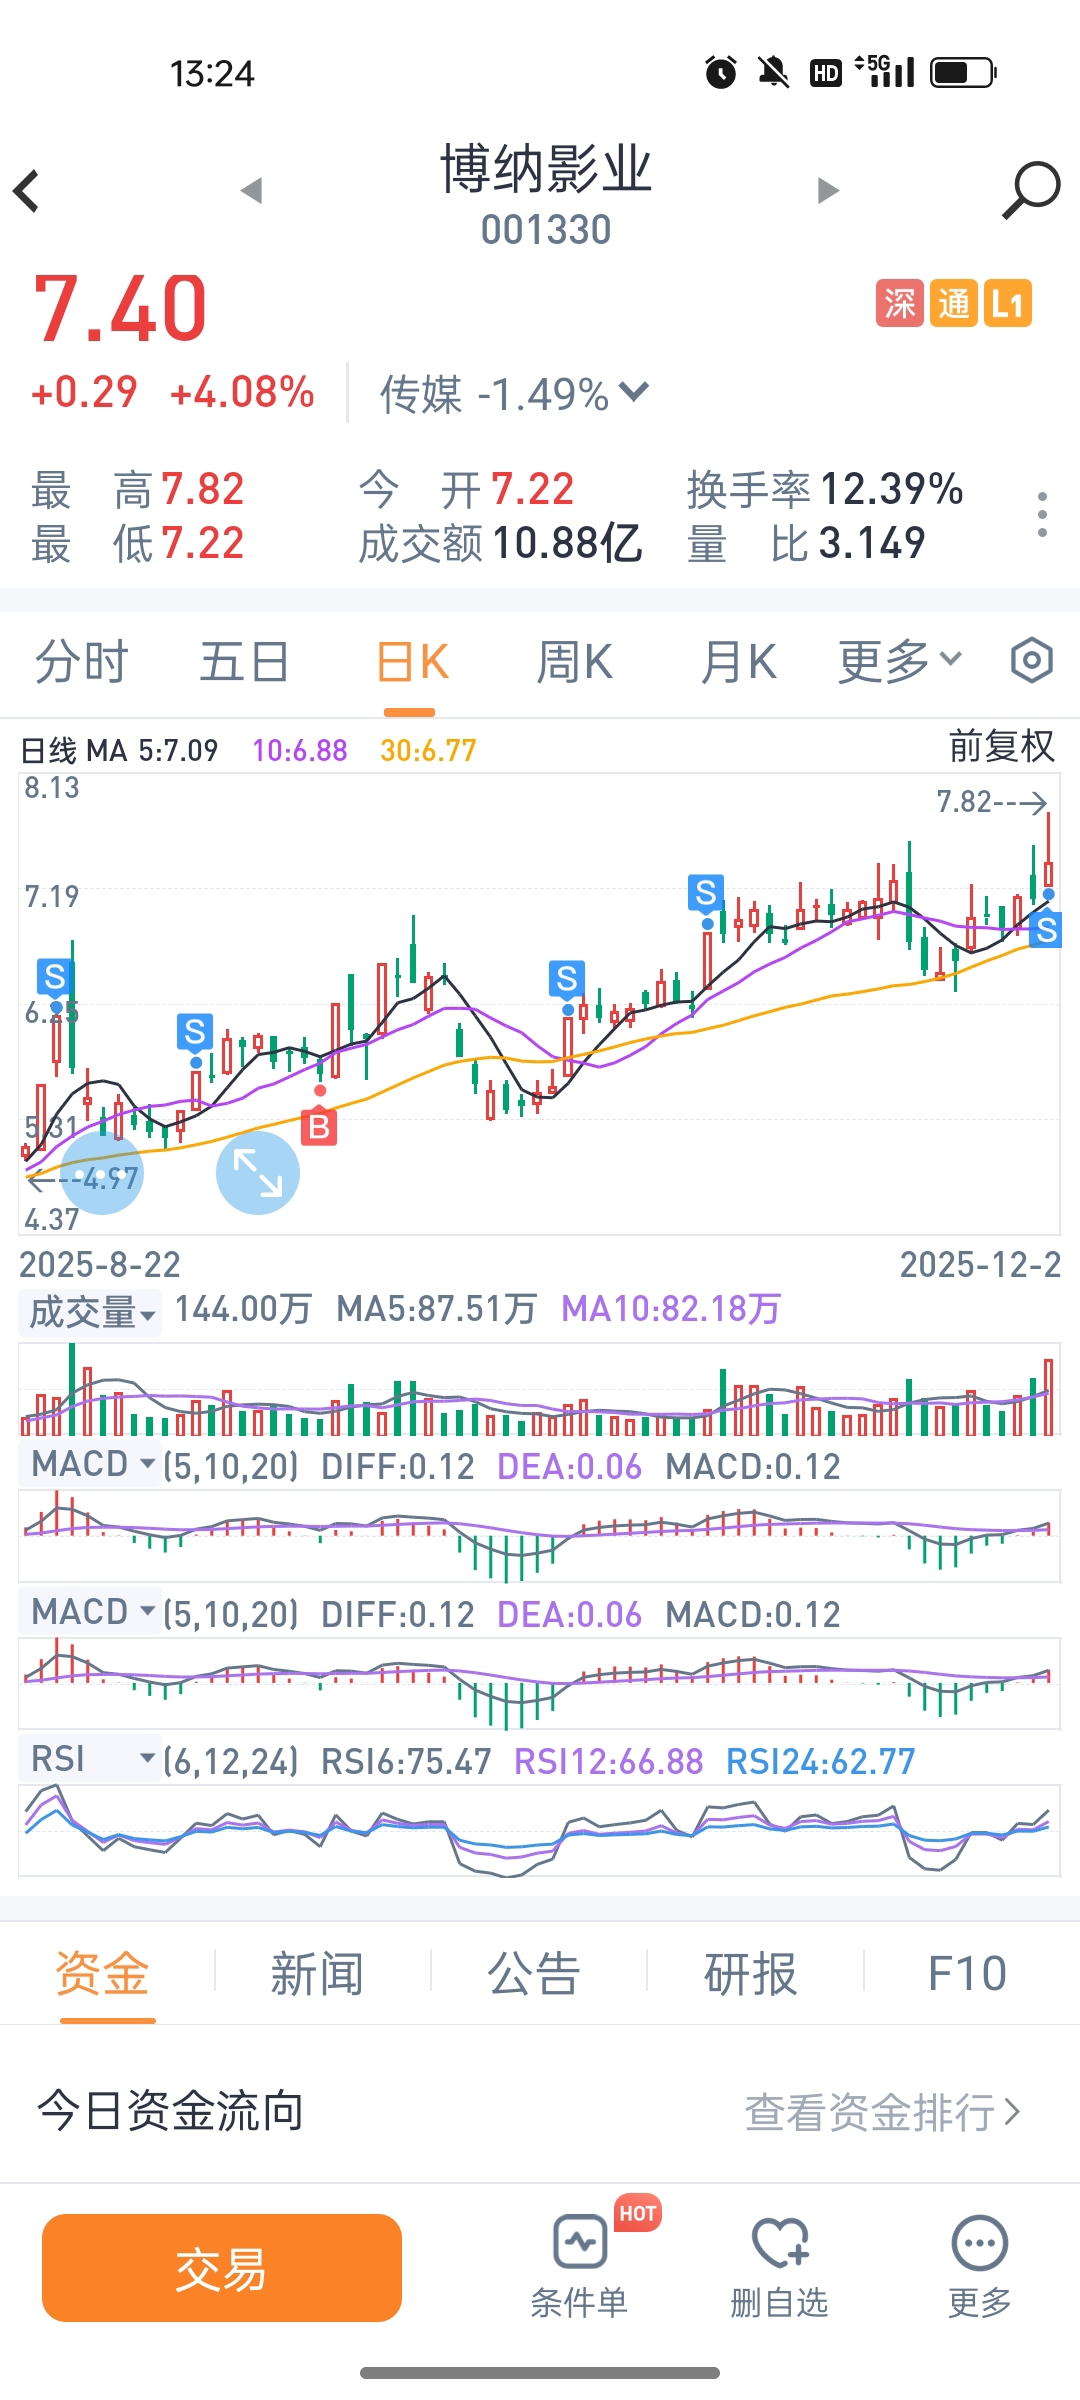Open 查看资金排行 link

[x=882, y=2112]
